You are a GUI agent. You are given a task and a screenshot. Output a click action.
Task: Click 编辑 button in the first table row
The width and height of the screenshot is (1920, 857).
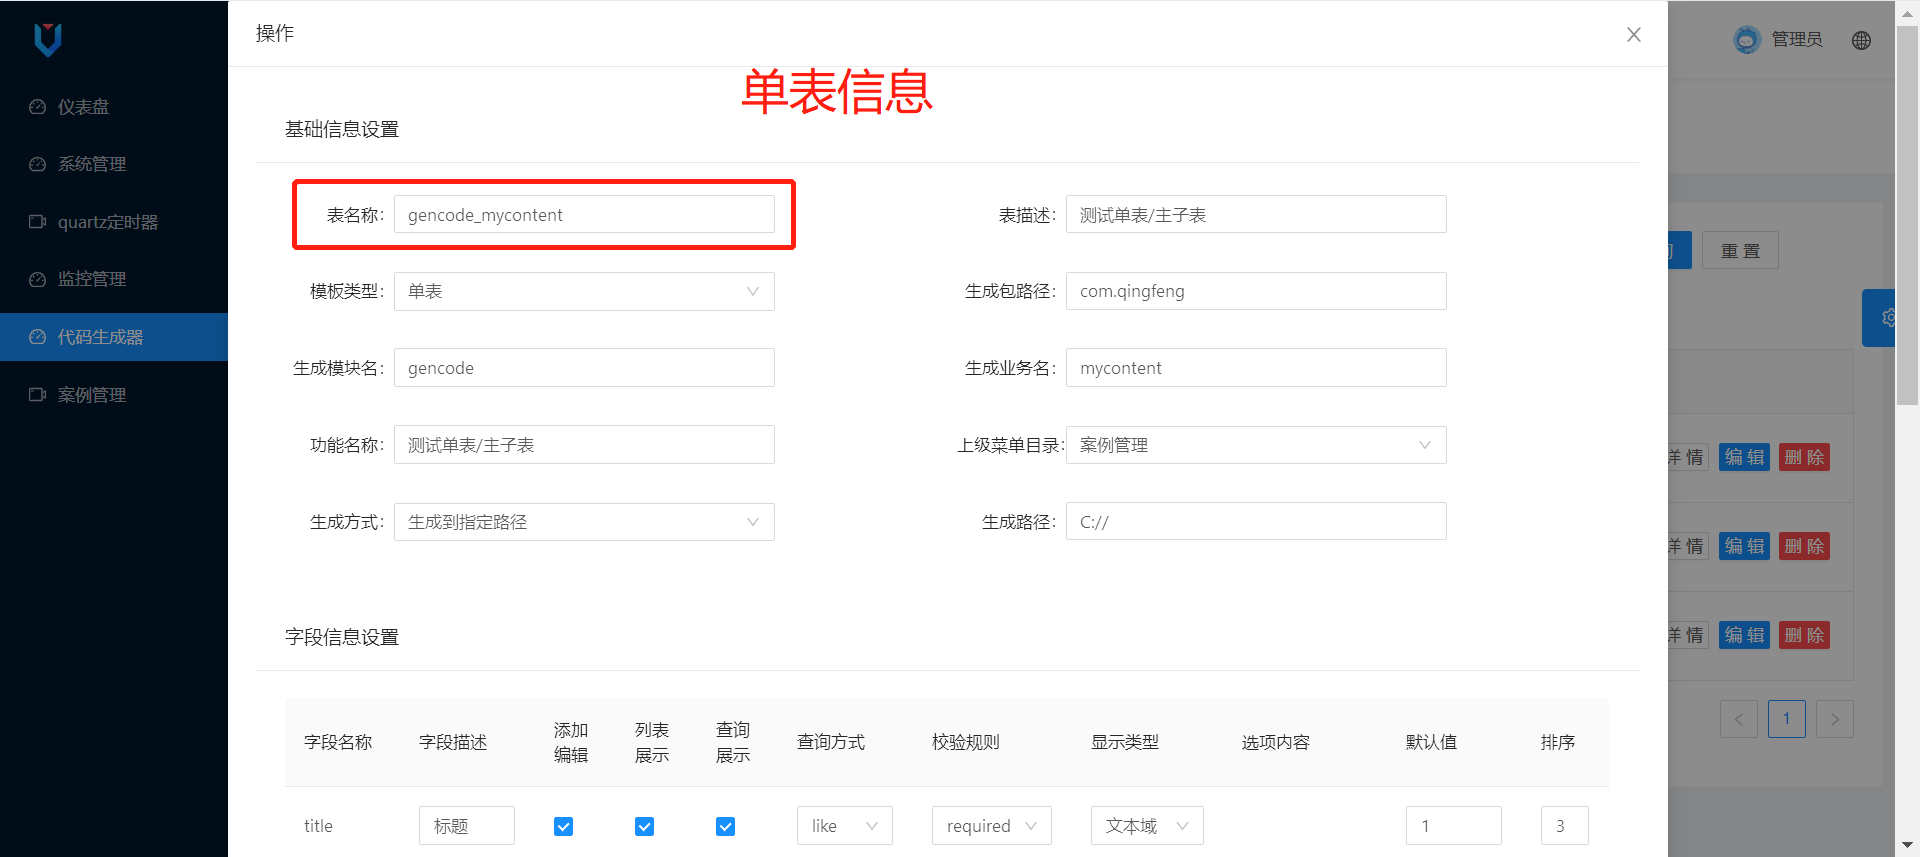coord(1745,457)
